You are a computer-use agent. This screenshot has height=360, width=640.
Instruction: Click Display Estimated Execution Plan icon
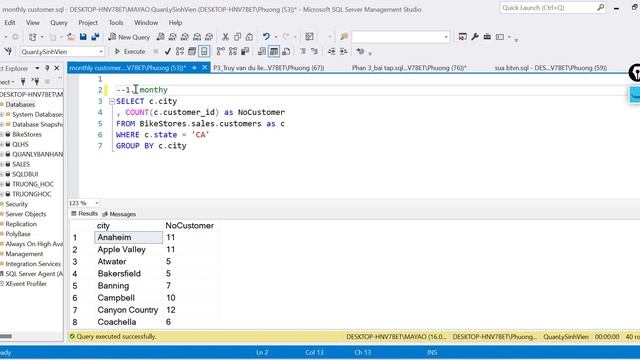point(180,51)
